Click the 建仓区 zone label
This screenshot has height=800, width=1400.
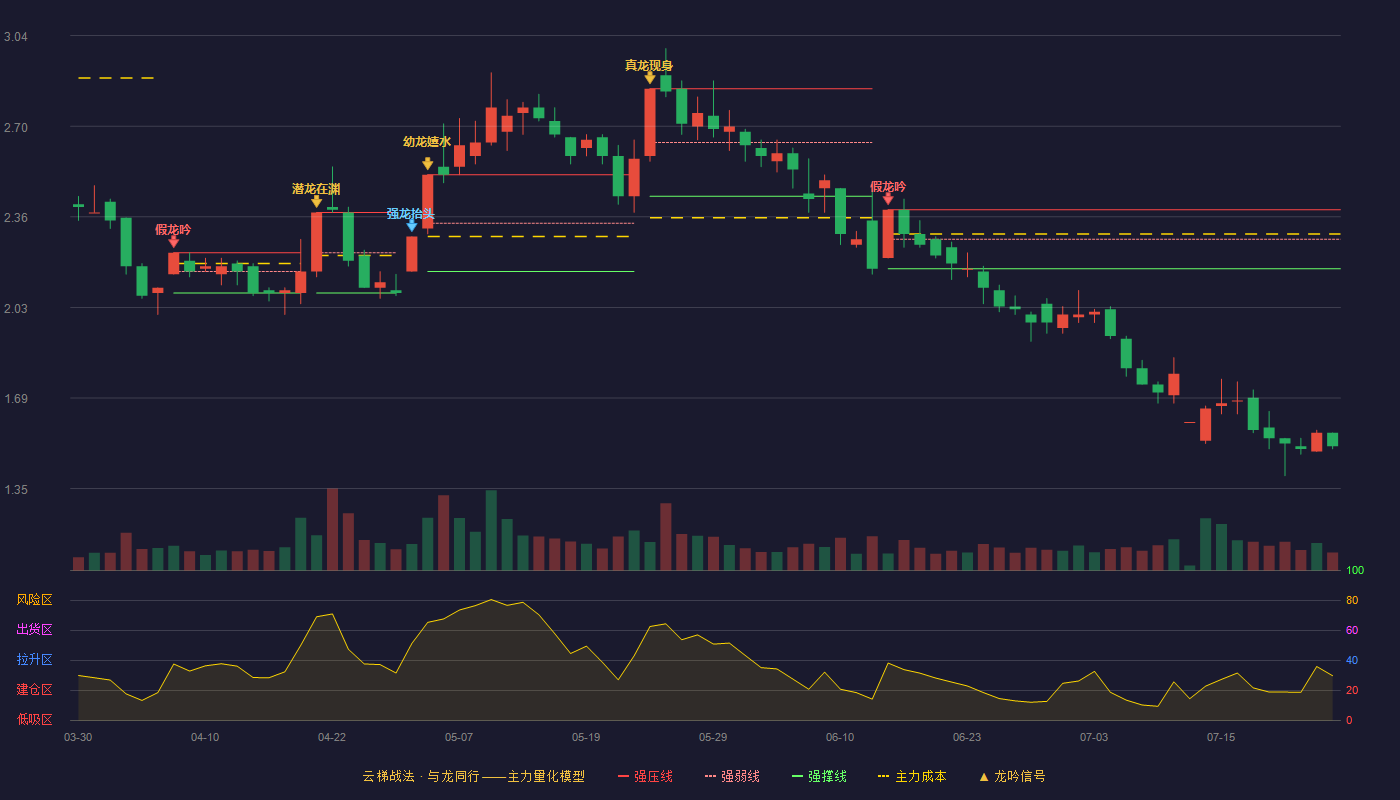[34, 690]
